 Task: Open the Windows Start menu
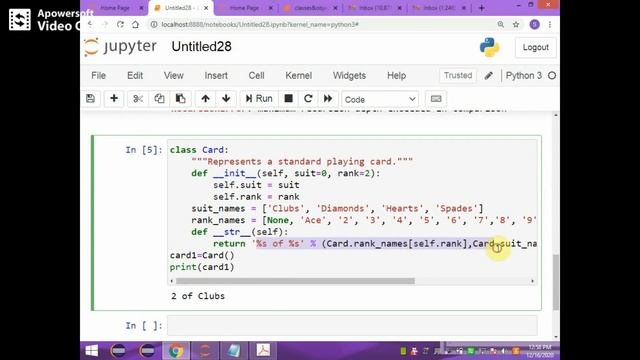[92, 351]
